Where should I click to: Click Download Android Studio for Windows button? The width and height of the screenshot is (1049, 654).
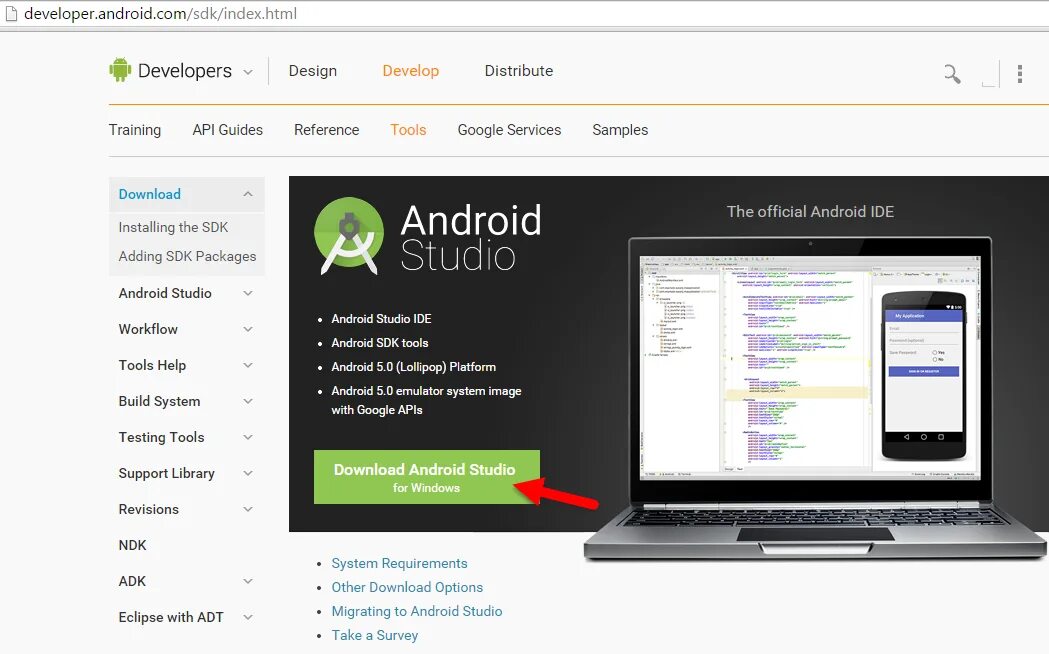tap(426, 477)
